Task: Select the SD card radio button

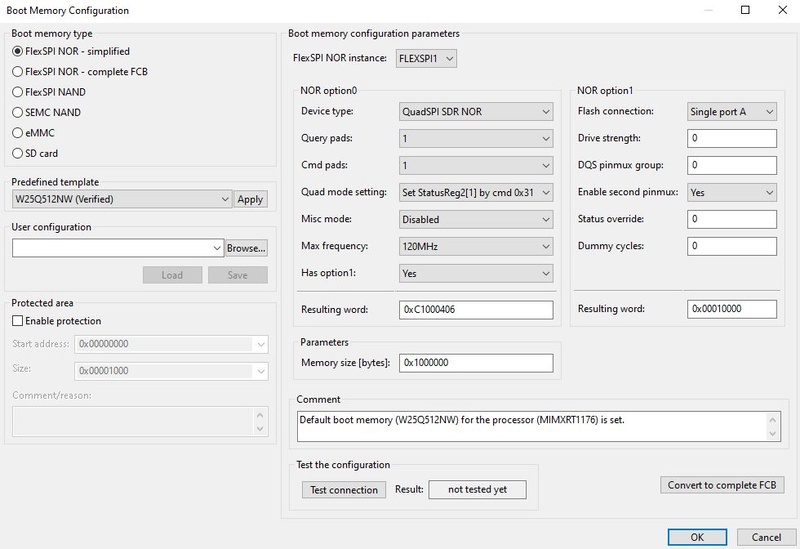Action: (17, 153)
